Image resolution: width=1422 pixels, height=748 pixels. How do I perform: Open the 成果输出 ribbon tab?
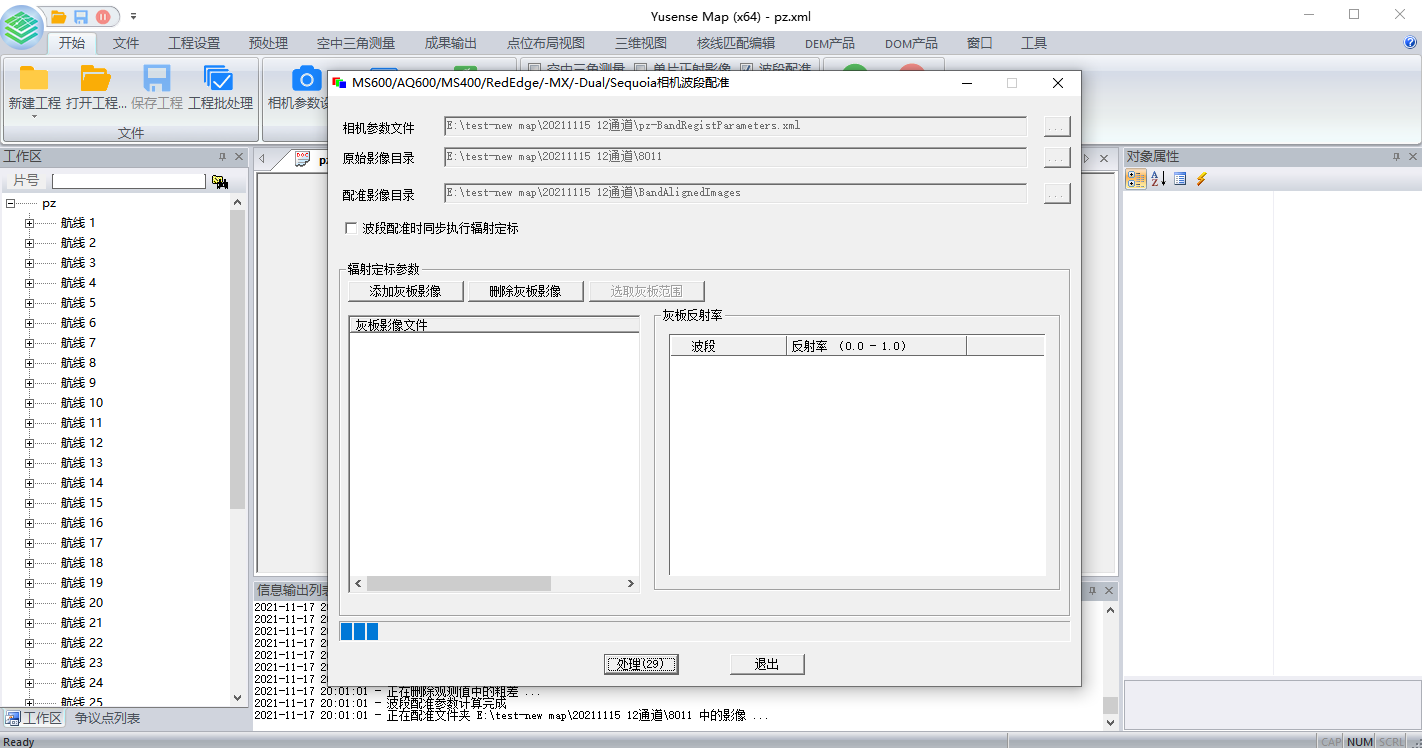point(451,43)
